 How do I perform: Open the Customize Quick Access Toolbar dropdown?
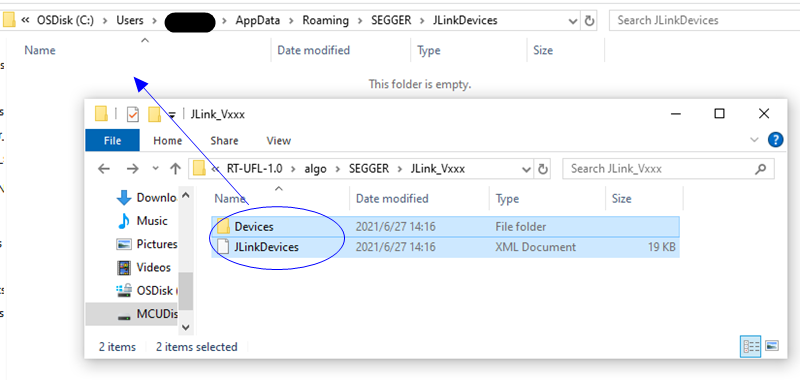click(x=172, y=114)
